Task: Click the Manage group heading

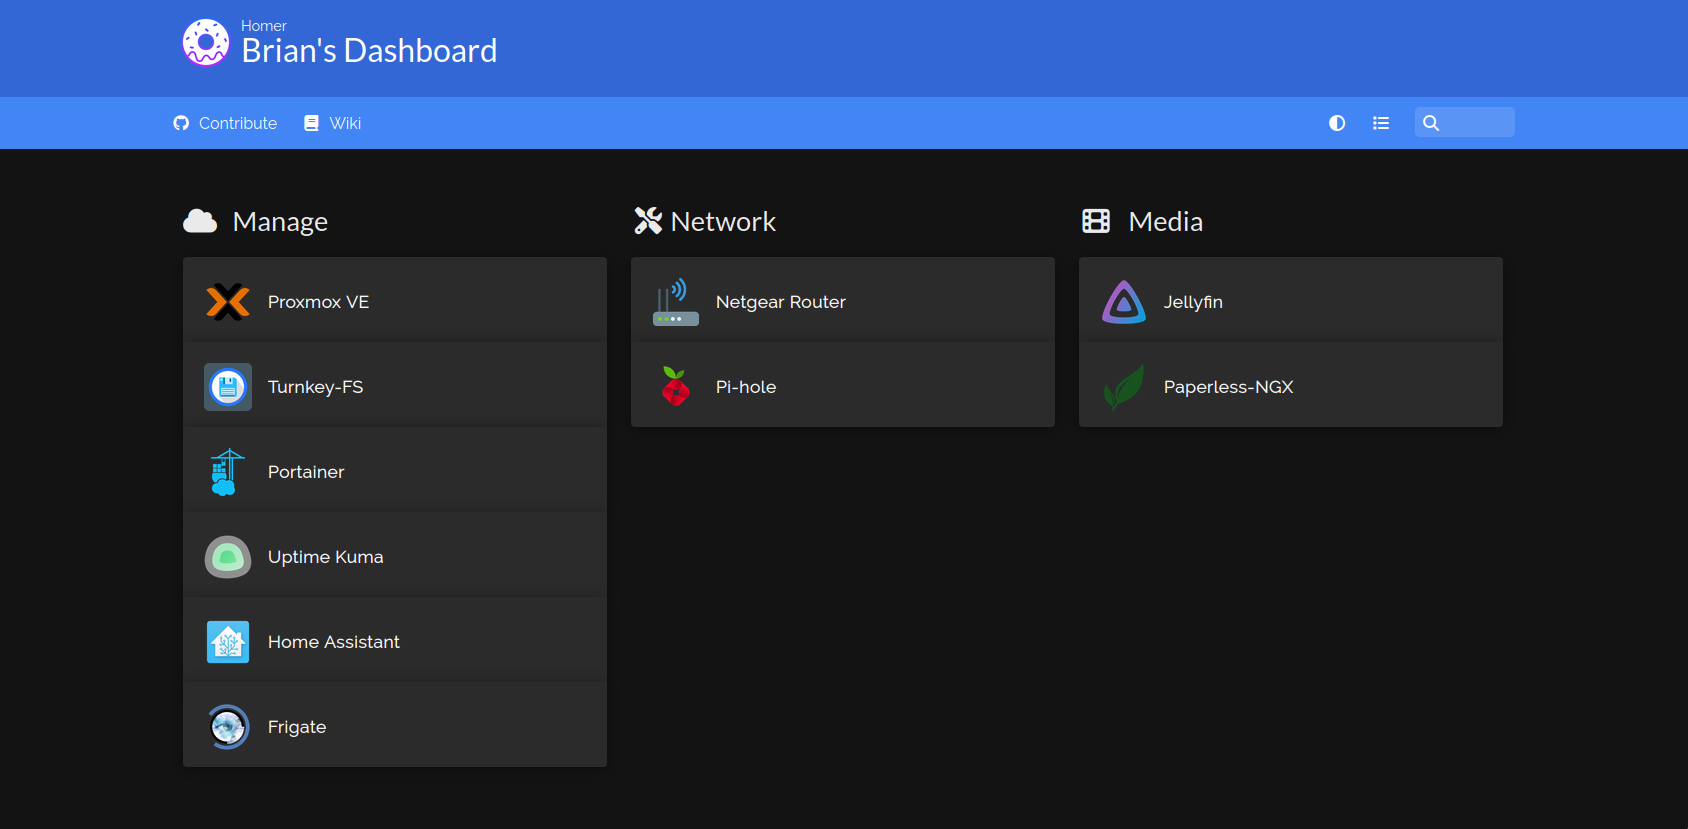Action: coord(280,222)
